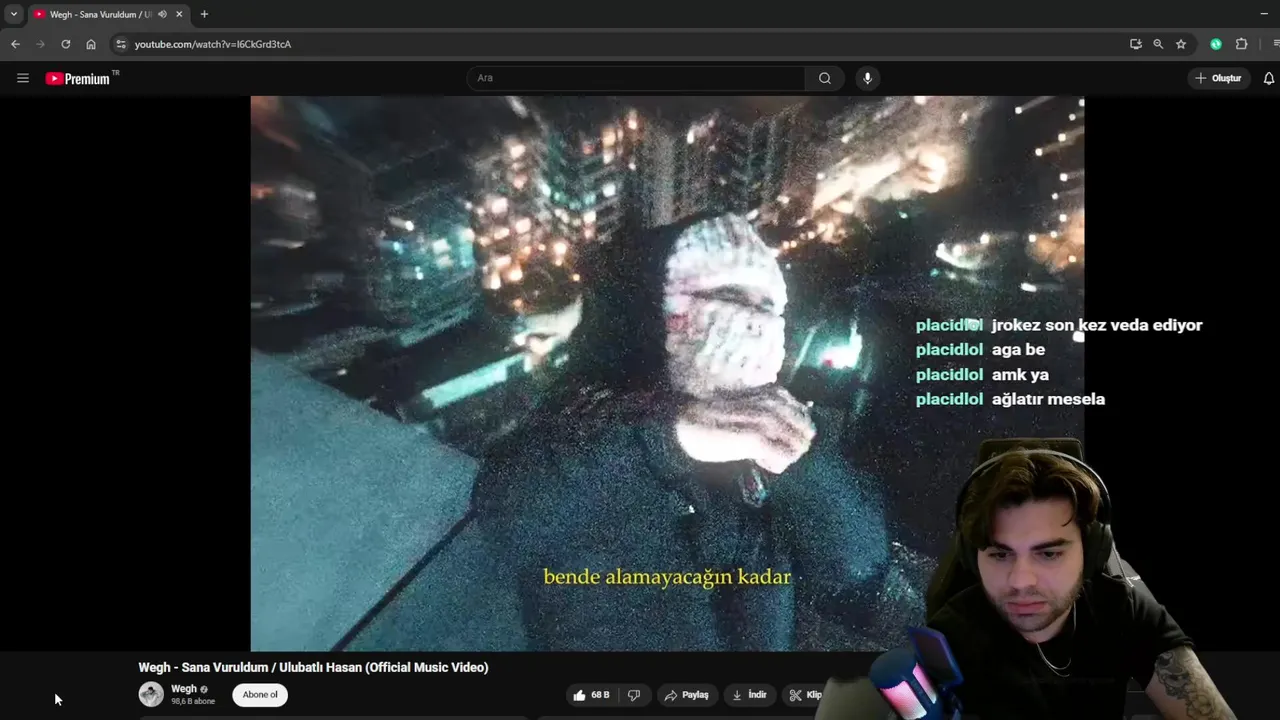
Task: Open the green extension icon
Action: coord(1216,44)
